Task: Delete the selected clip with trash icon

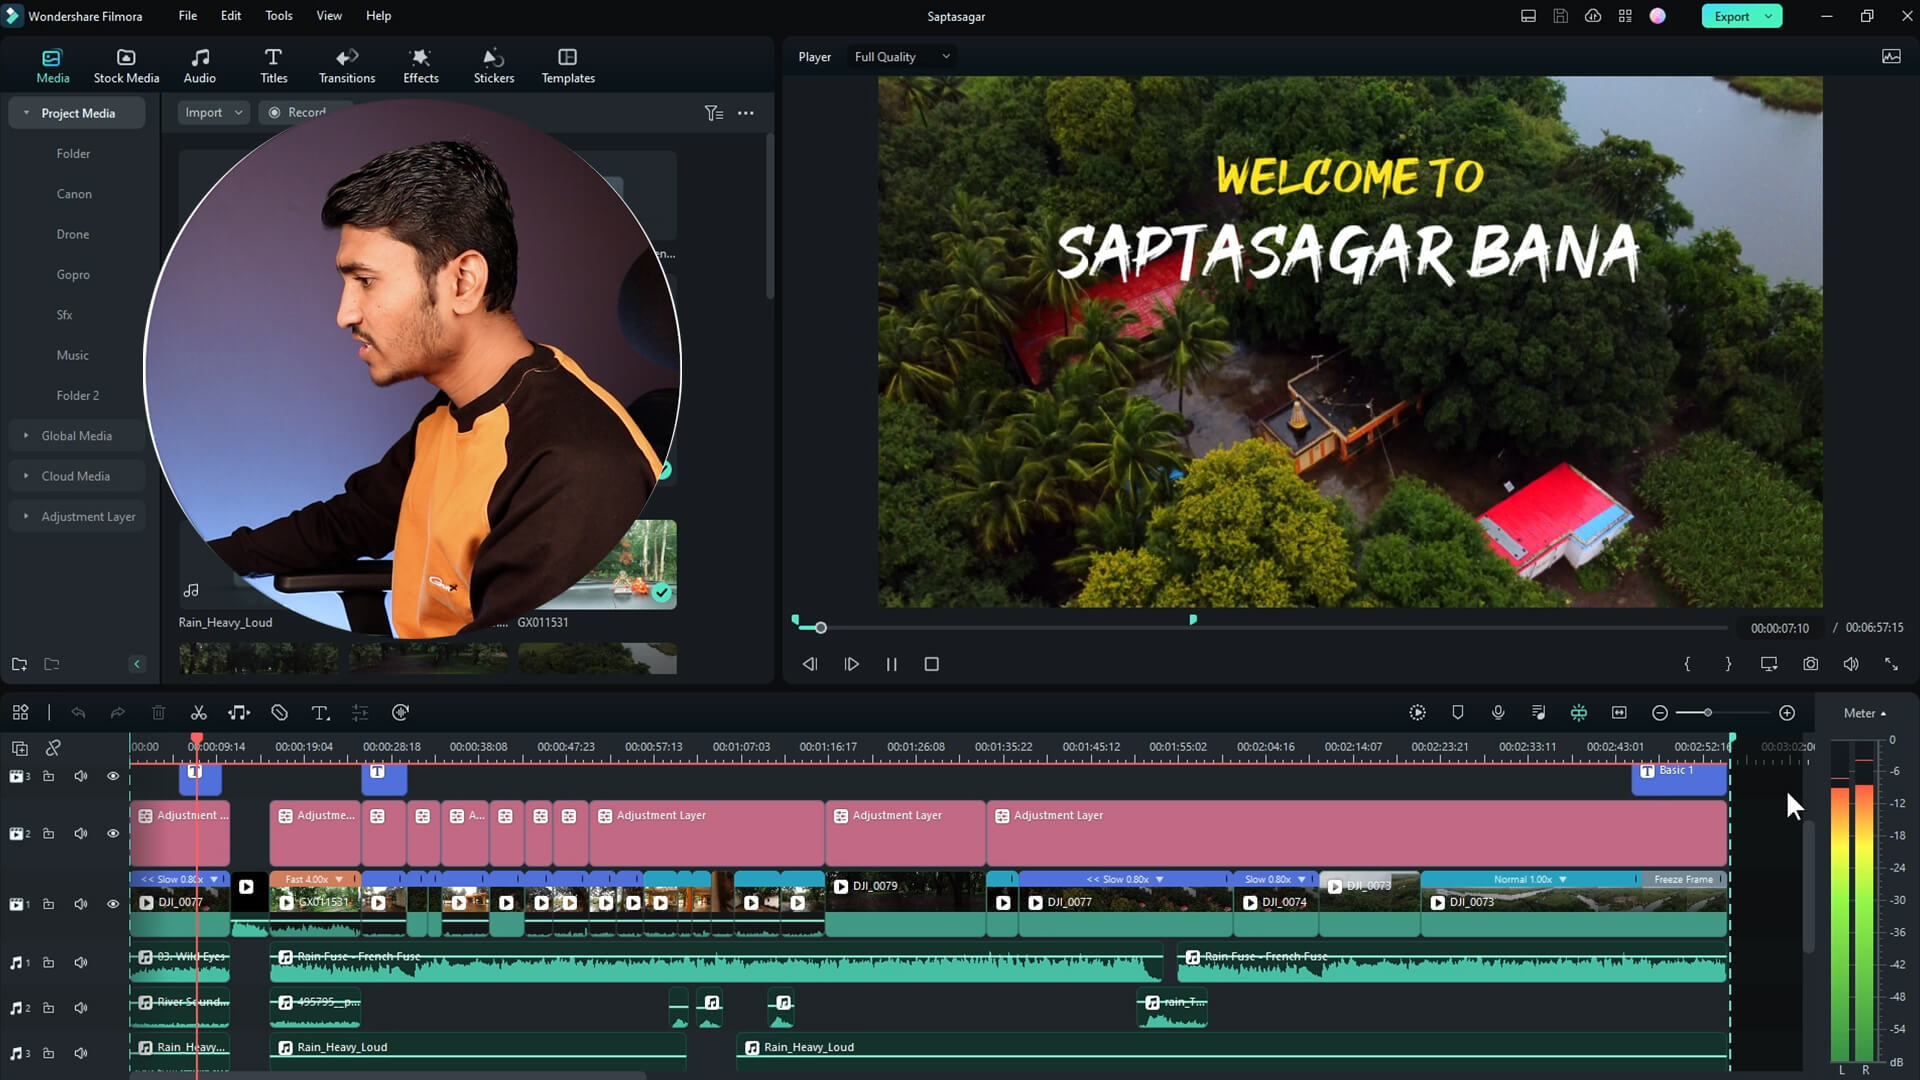Action: 158,713
